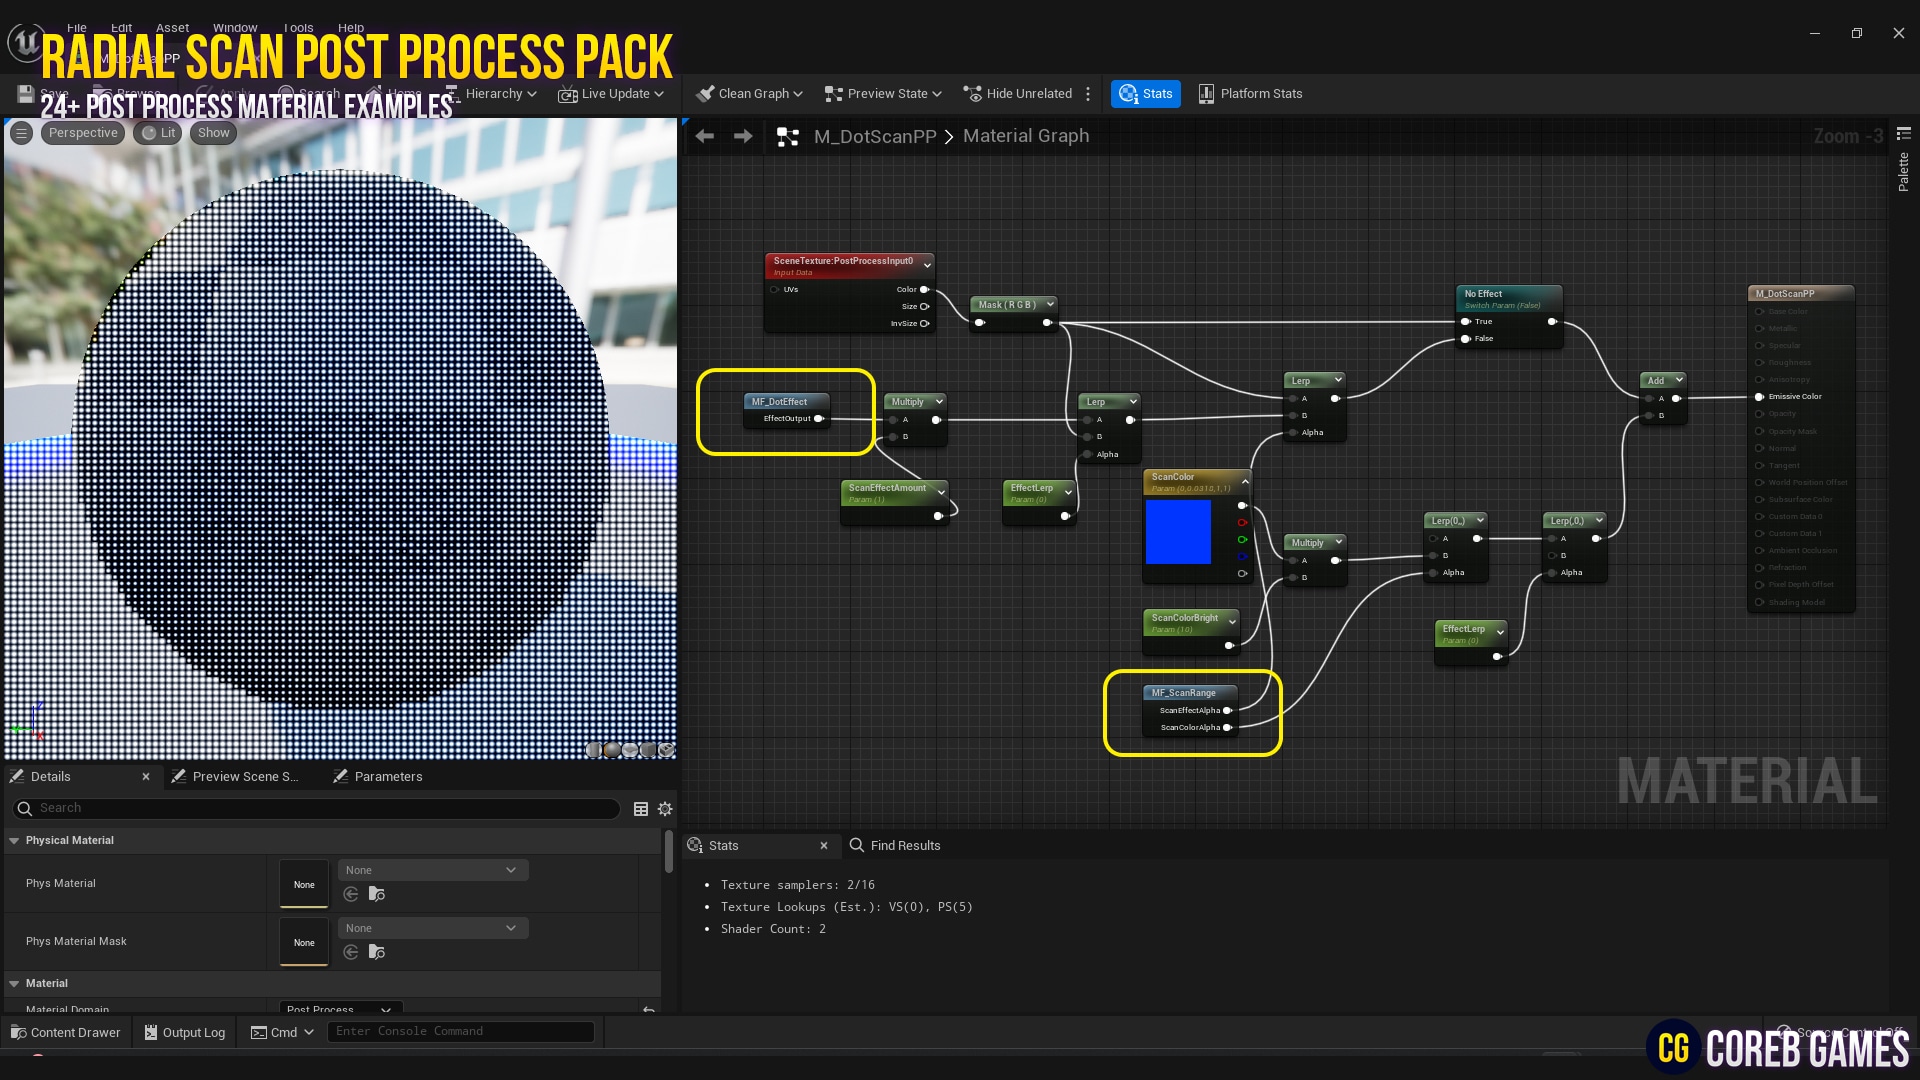Expand the Phys Material None dropdown
This screenshot has height=1080, width=1920.
click(x=432, y=870)
